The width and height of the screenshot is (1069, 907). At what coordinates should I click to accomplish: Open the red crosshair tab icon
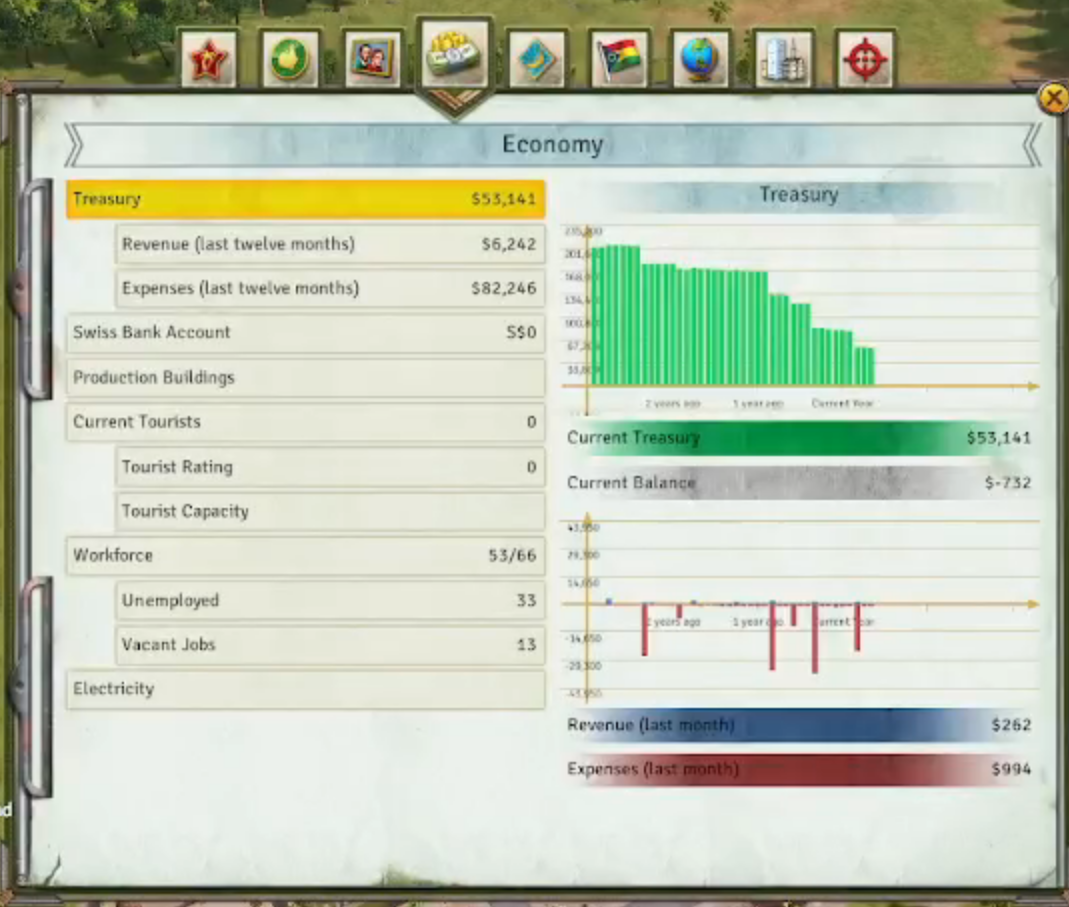click(x=865, y=59)
